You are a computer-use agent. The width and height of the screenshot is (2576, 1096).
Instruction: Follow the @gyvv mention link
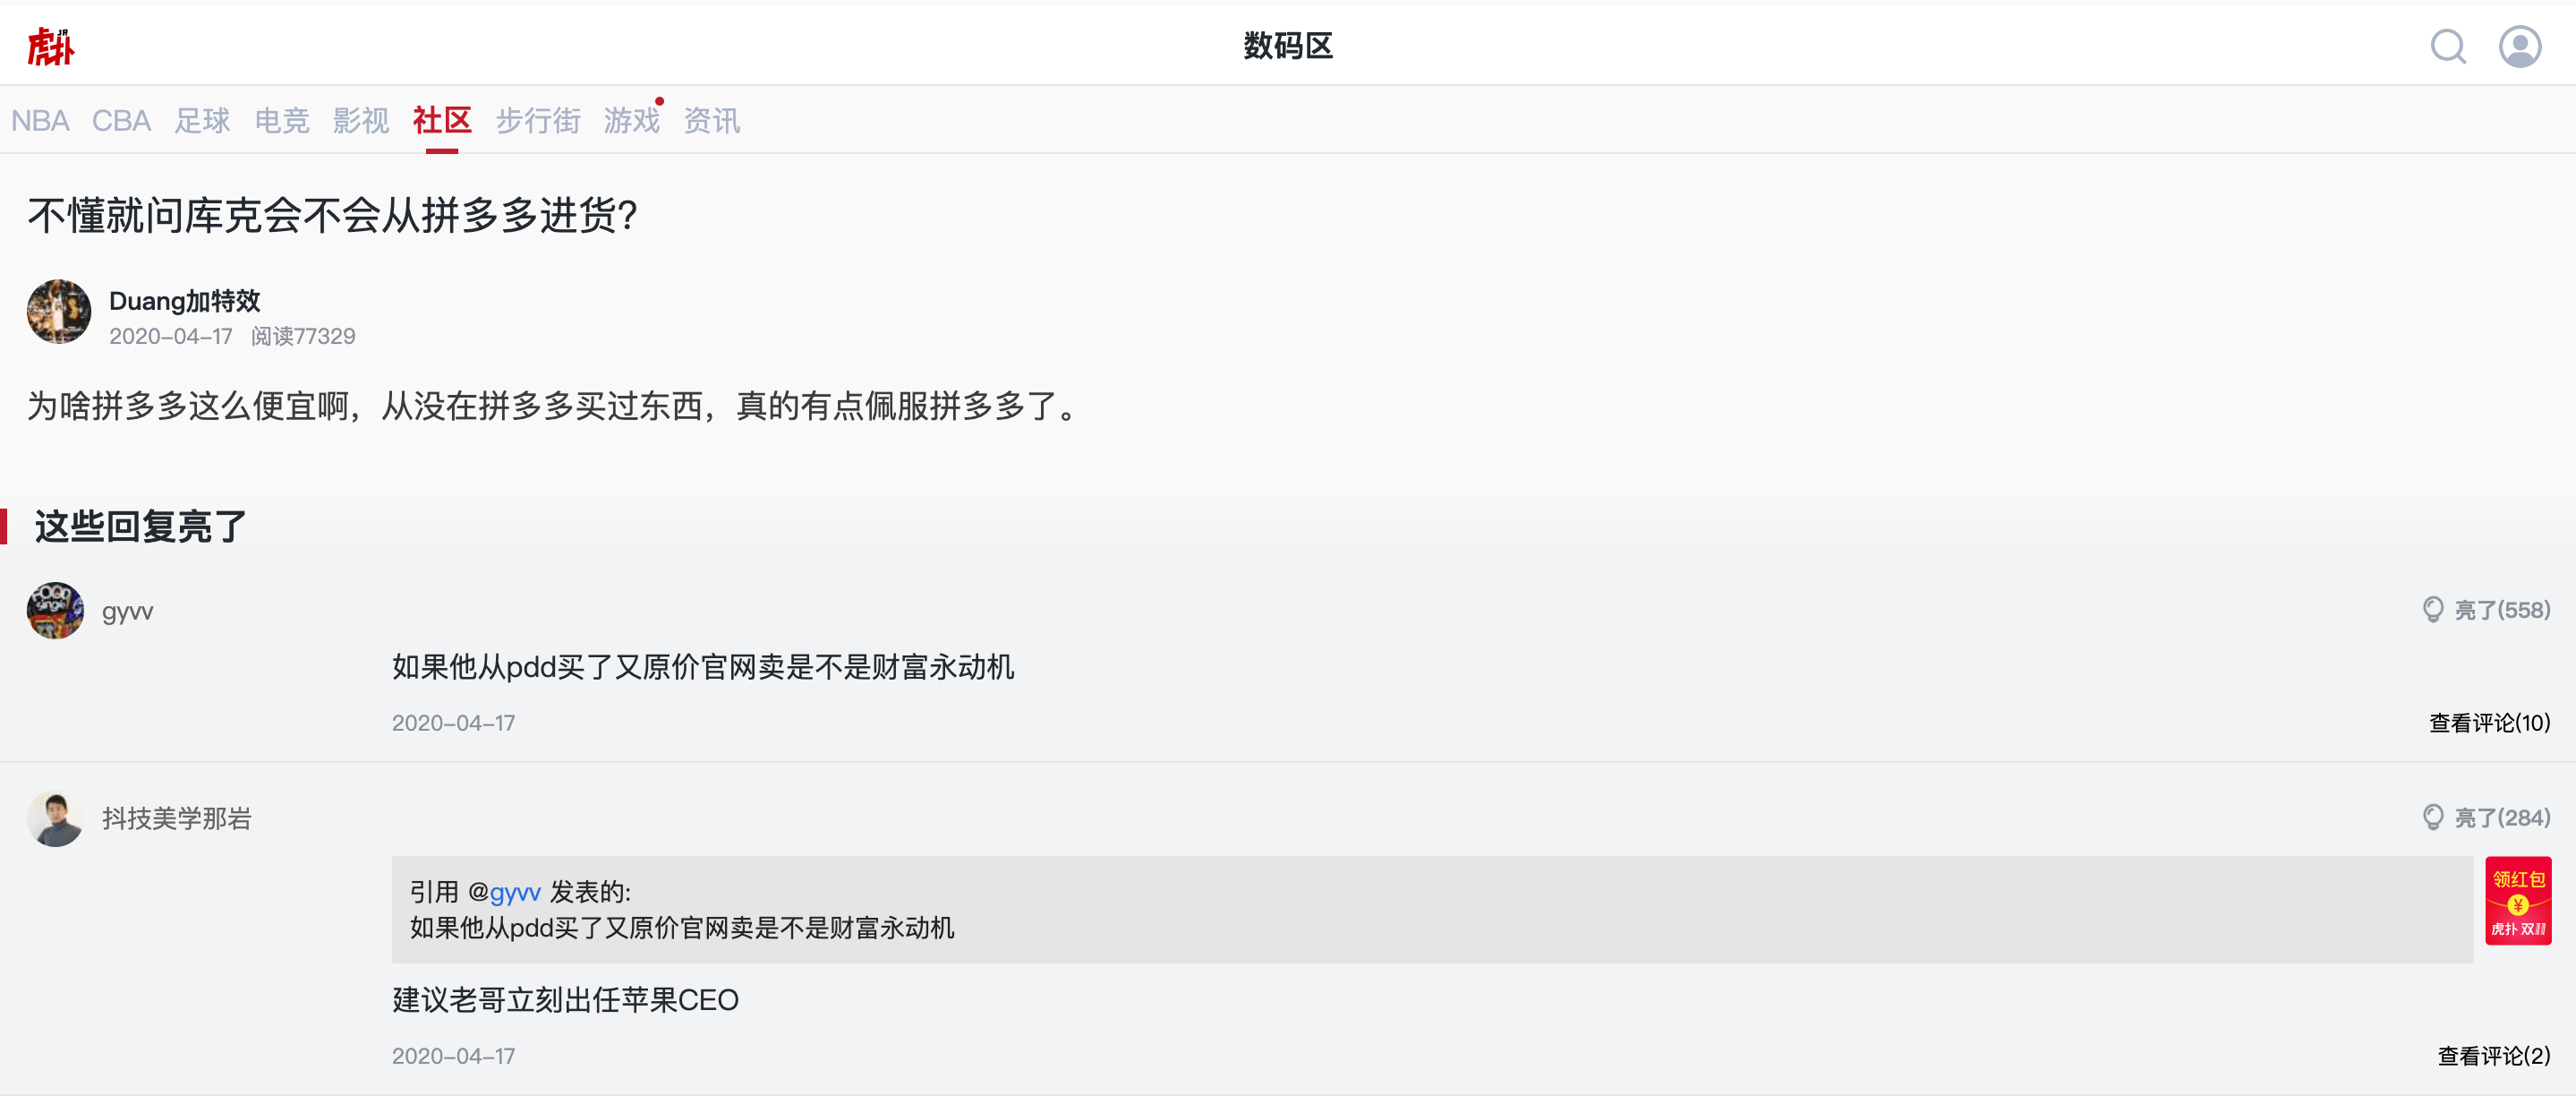(x=504, y=892)
